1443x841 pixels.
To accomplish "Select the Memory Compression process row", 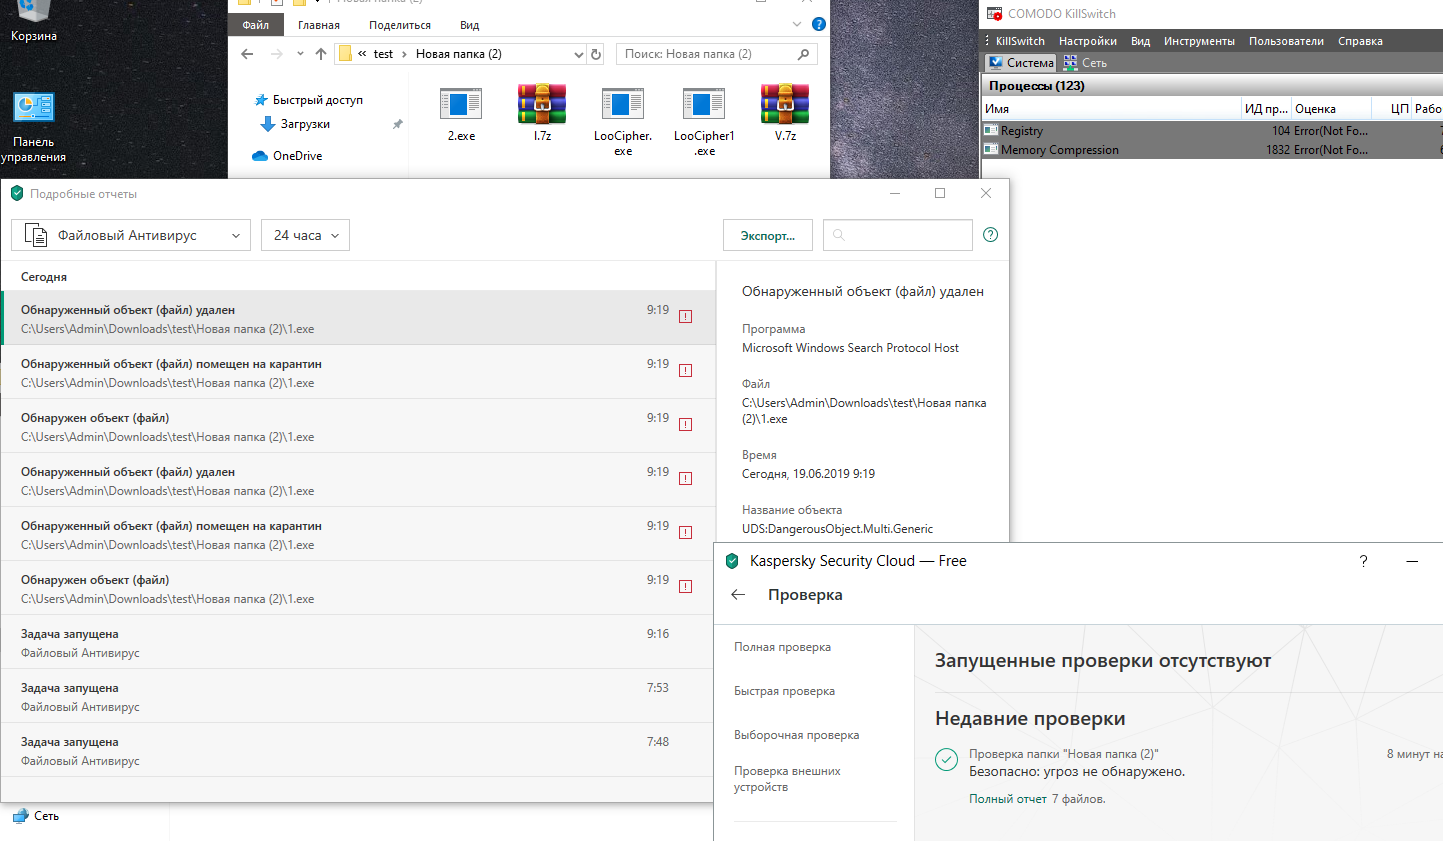I will [1212, 150].
